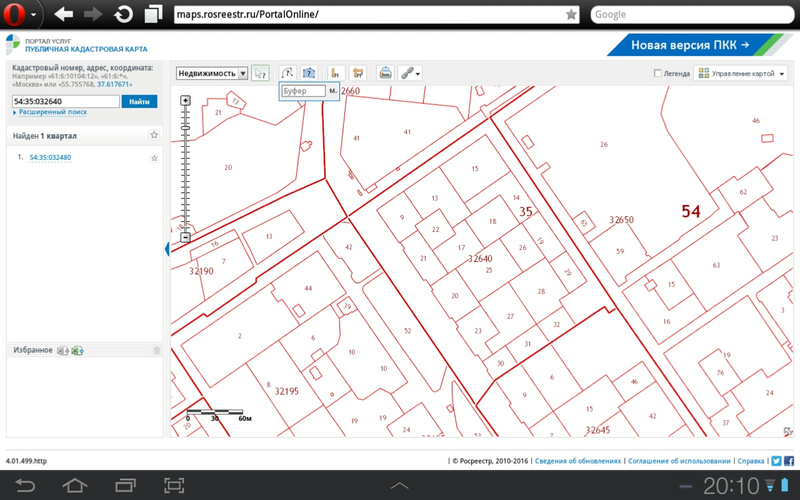The width and height of the screenshot is (800, 500).
Task: Collapse the left panel with blue arrow
Action: [167, 249]
